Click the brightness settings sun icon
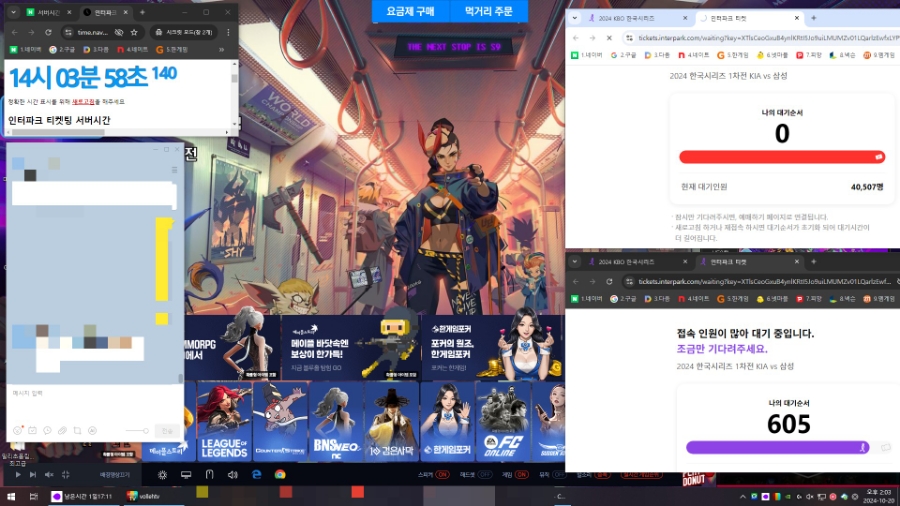This screenshot has height=506, width=900. point(162,474)
